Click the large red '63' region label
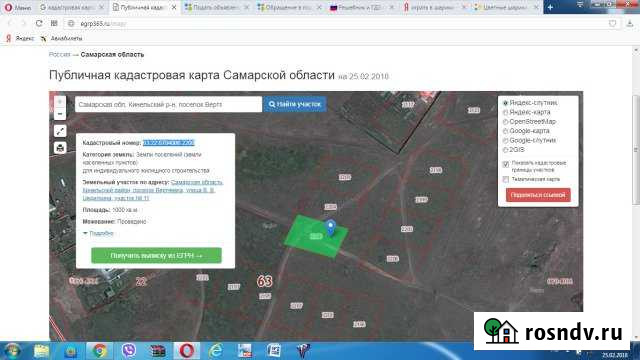Image resolution: width=640 pixels, height=360 pixels. [264, 281]
